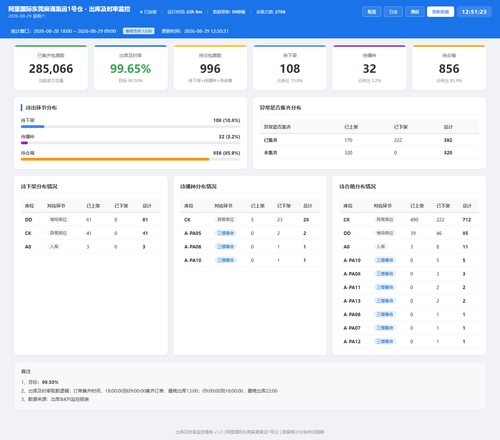The image size is (500, 440).
Task: Click the 12:51:23 clock display
Action: (x=474, y=12)
